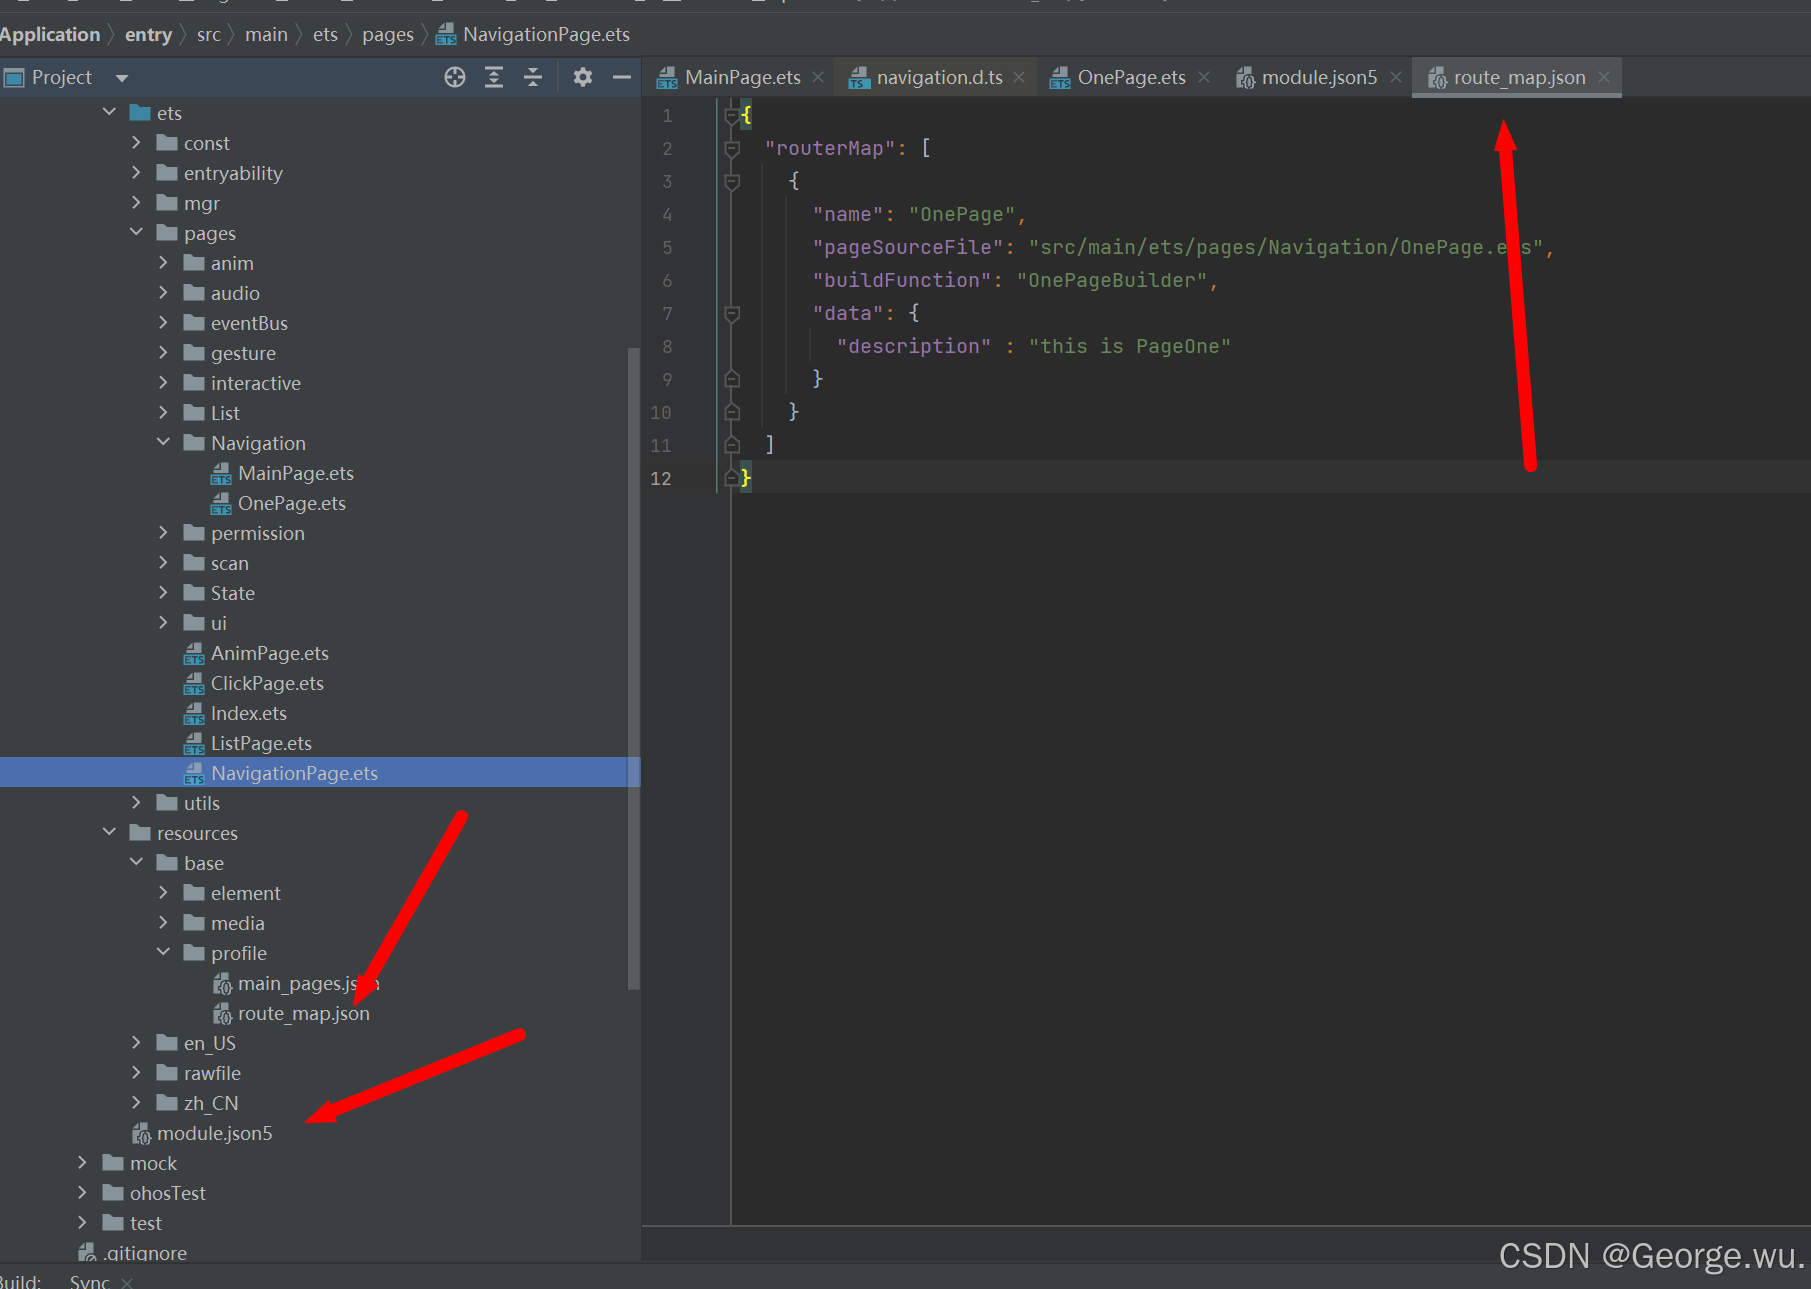Expand the entryability folder

tap(137, 173)
